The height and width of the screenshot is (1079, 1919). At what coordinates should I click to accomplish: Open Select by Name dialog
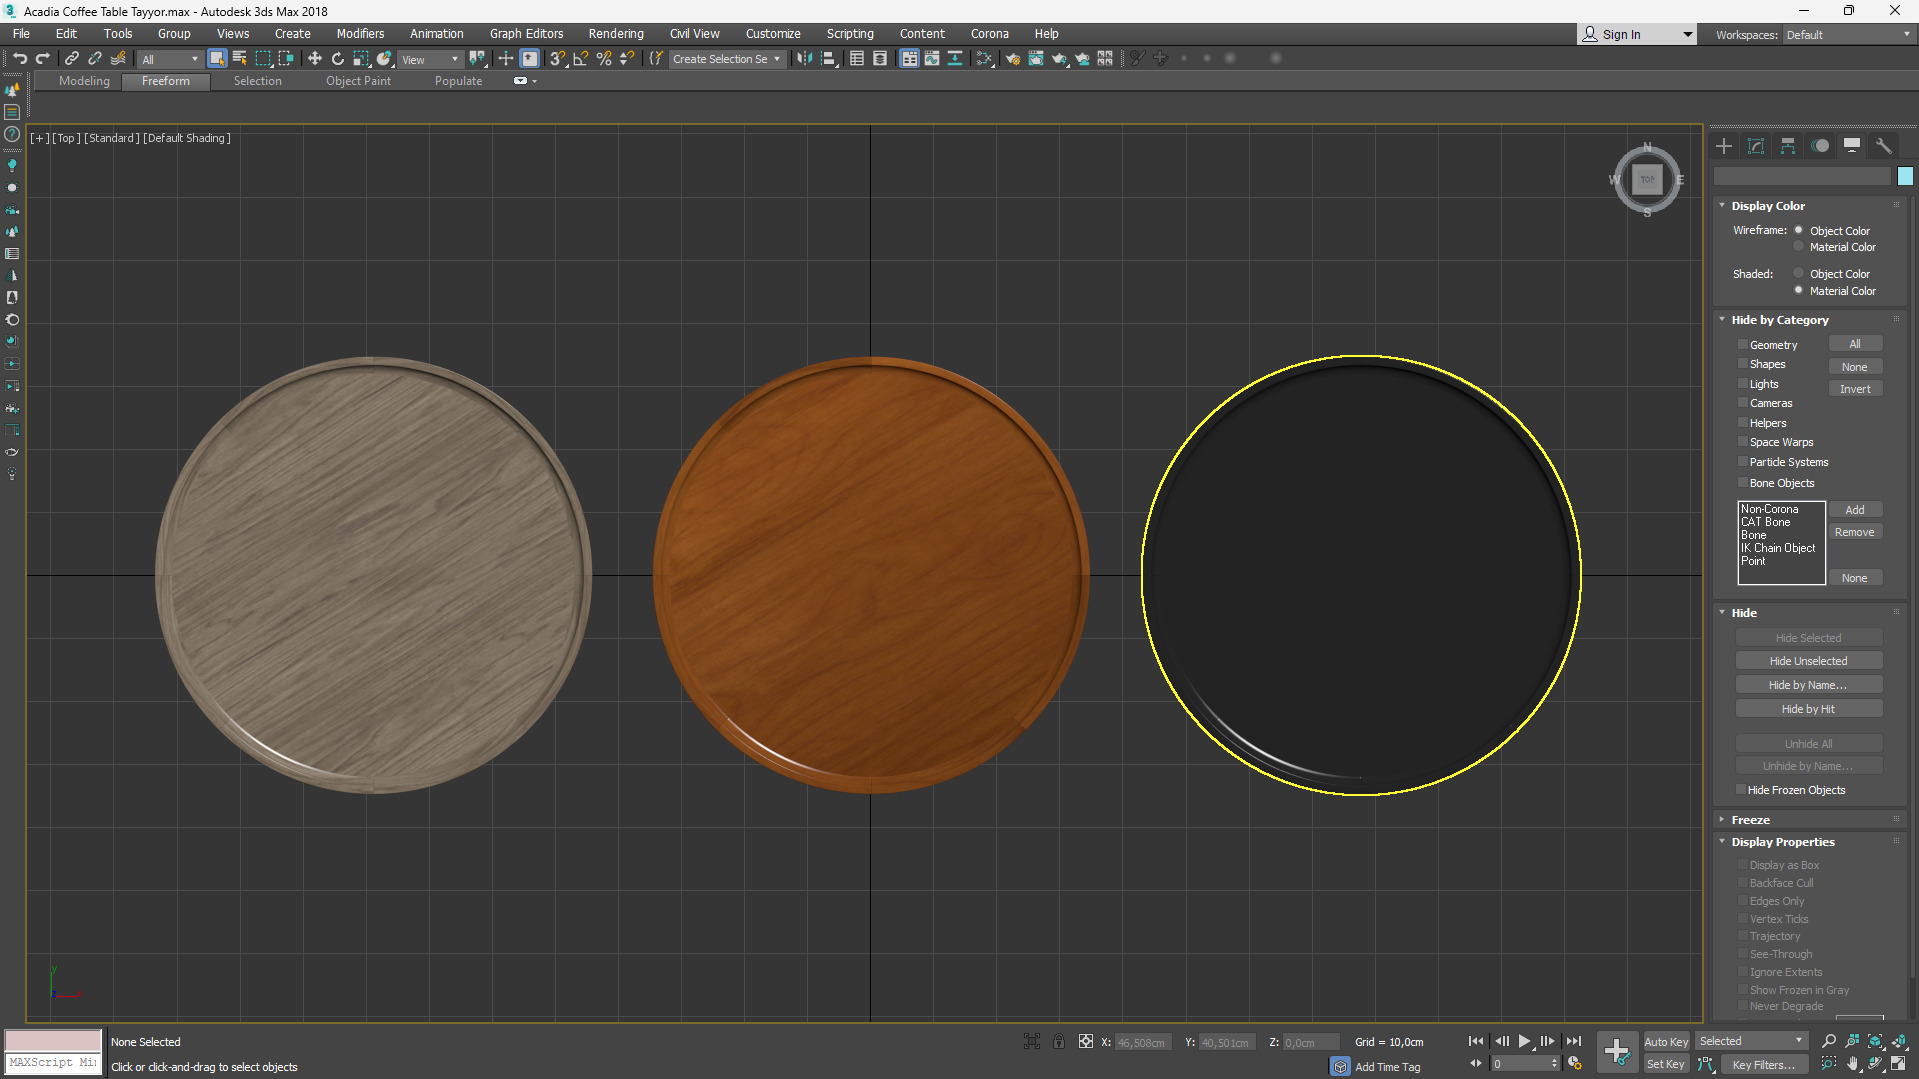point(239,59)
